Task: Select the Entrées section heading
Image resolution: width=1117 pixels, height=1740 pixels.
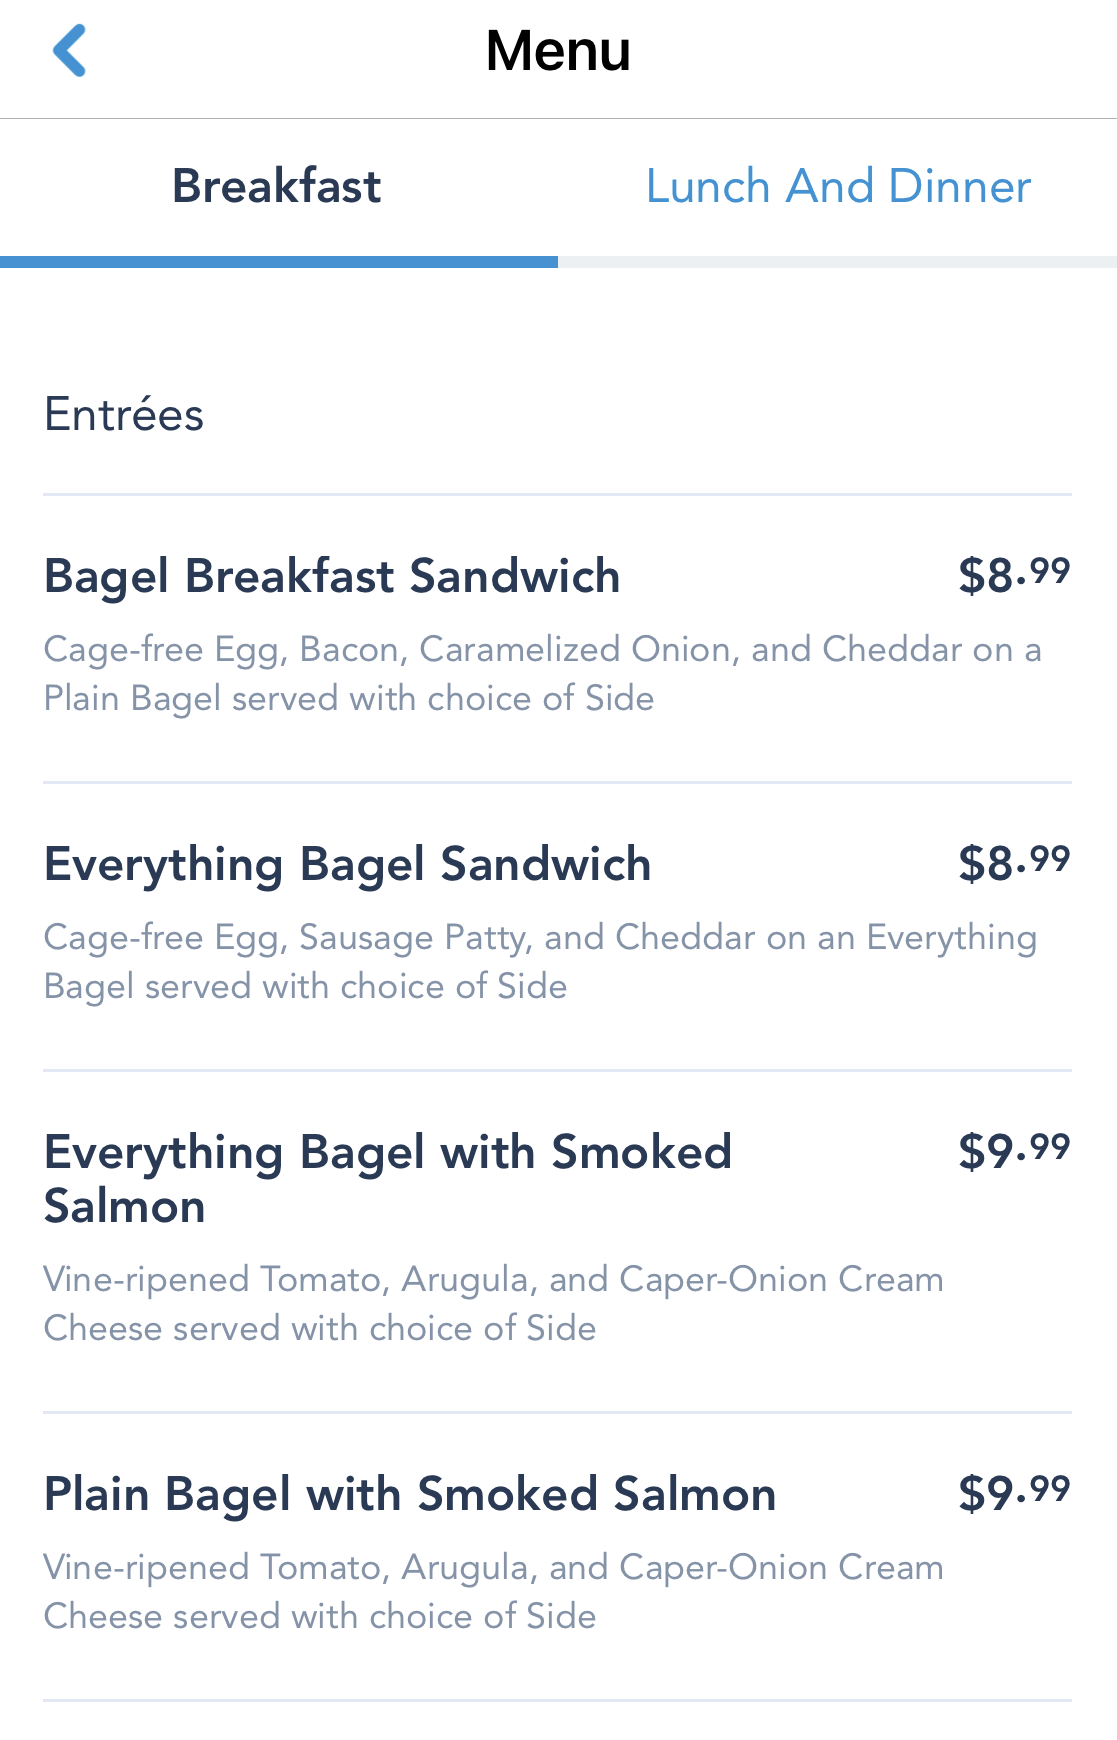Action: pyautogui.click(x=124, y=415)
